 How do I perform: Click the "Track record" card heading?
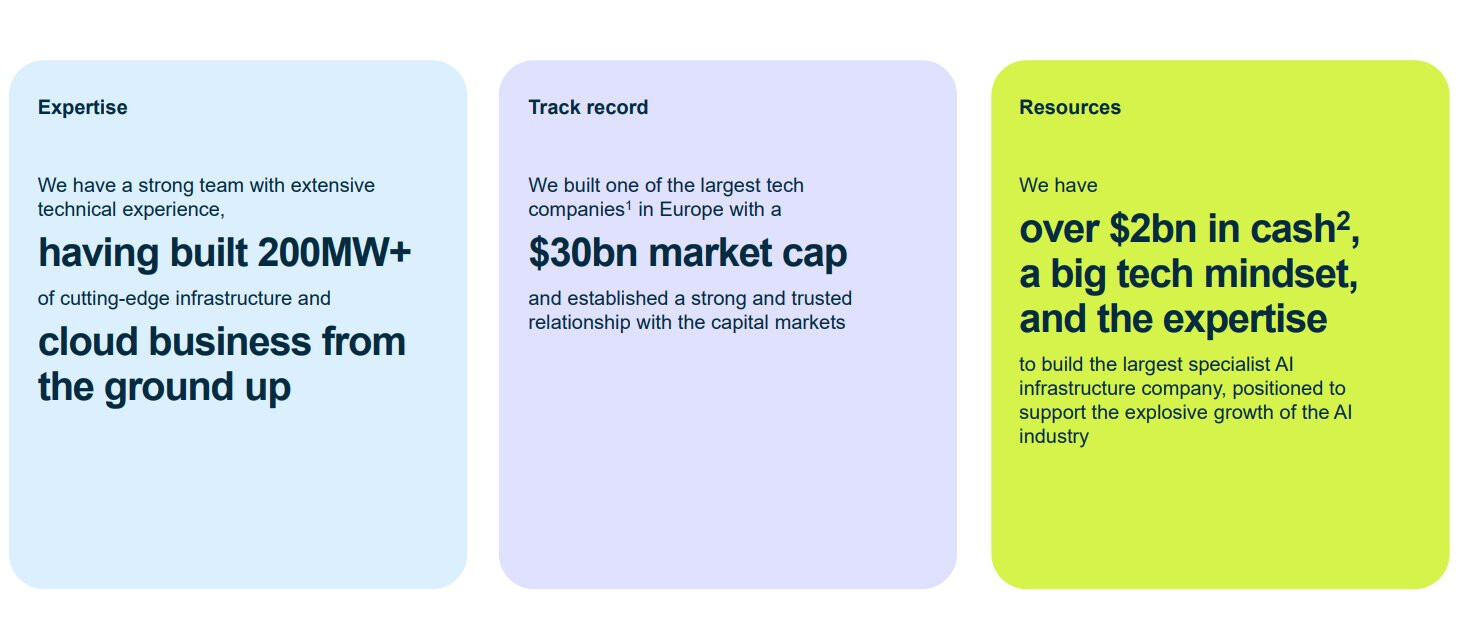click(588, 107)
